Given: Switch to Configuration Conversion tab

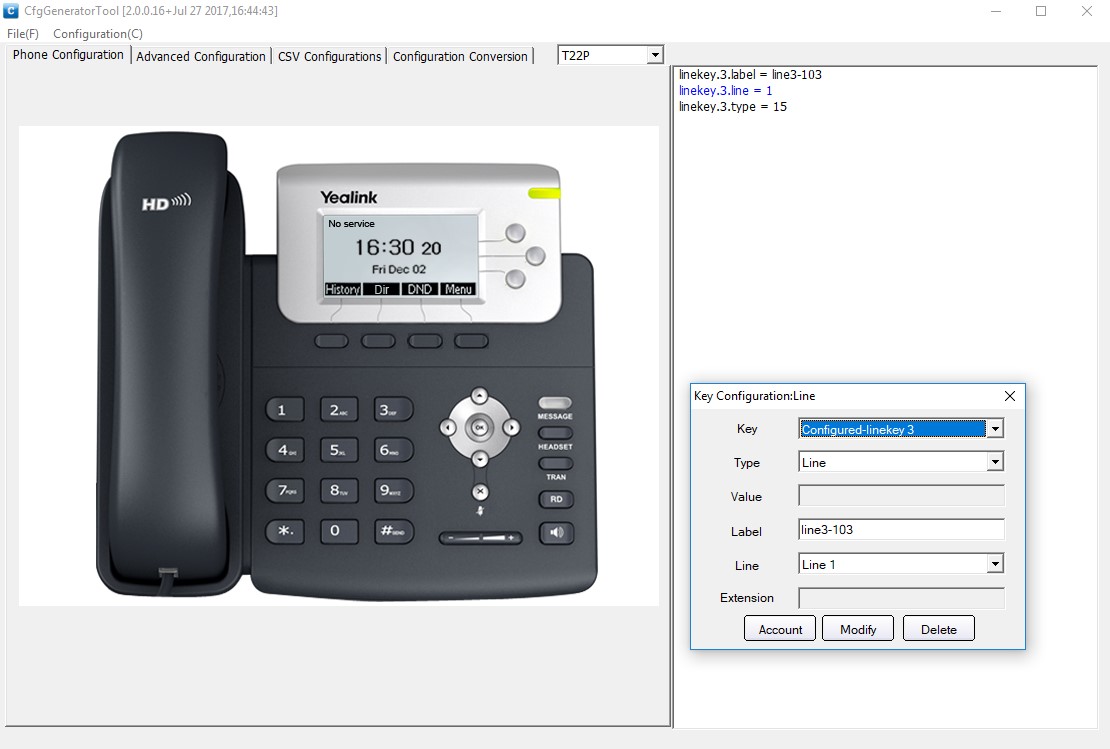Looking at the screenshot, I should [x=460, y=56].
